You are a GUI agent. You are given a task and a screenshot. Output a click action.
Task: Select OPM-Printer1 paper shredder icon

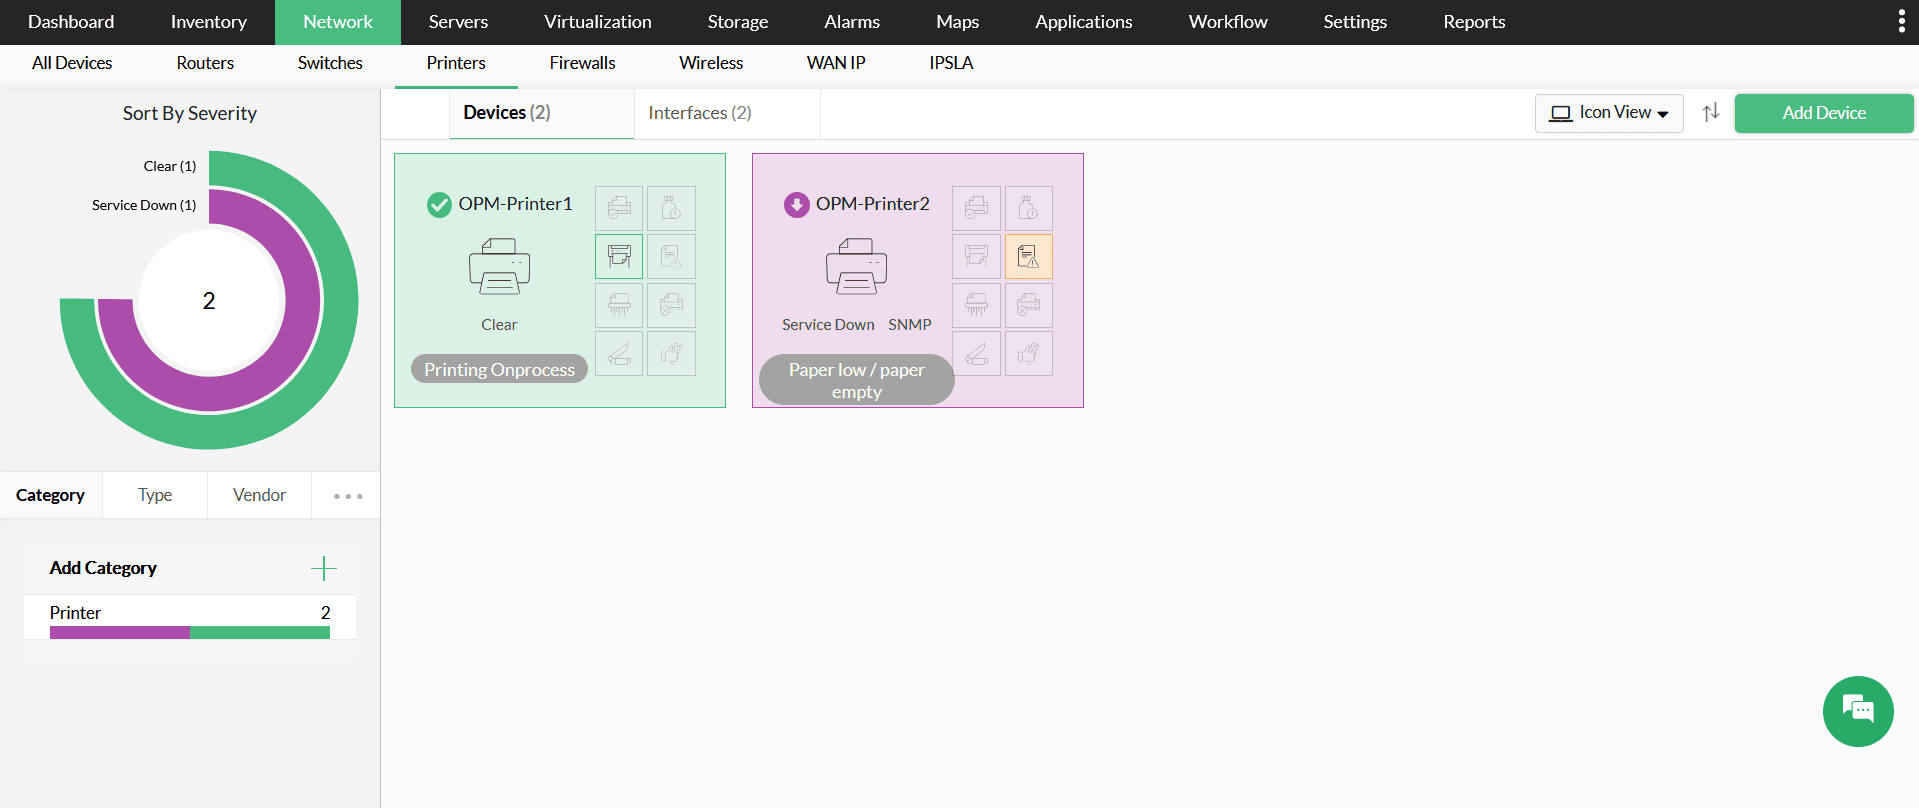coord(619,305)
